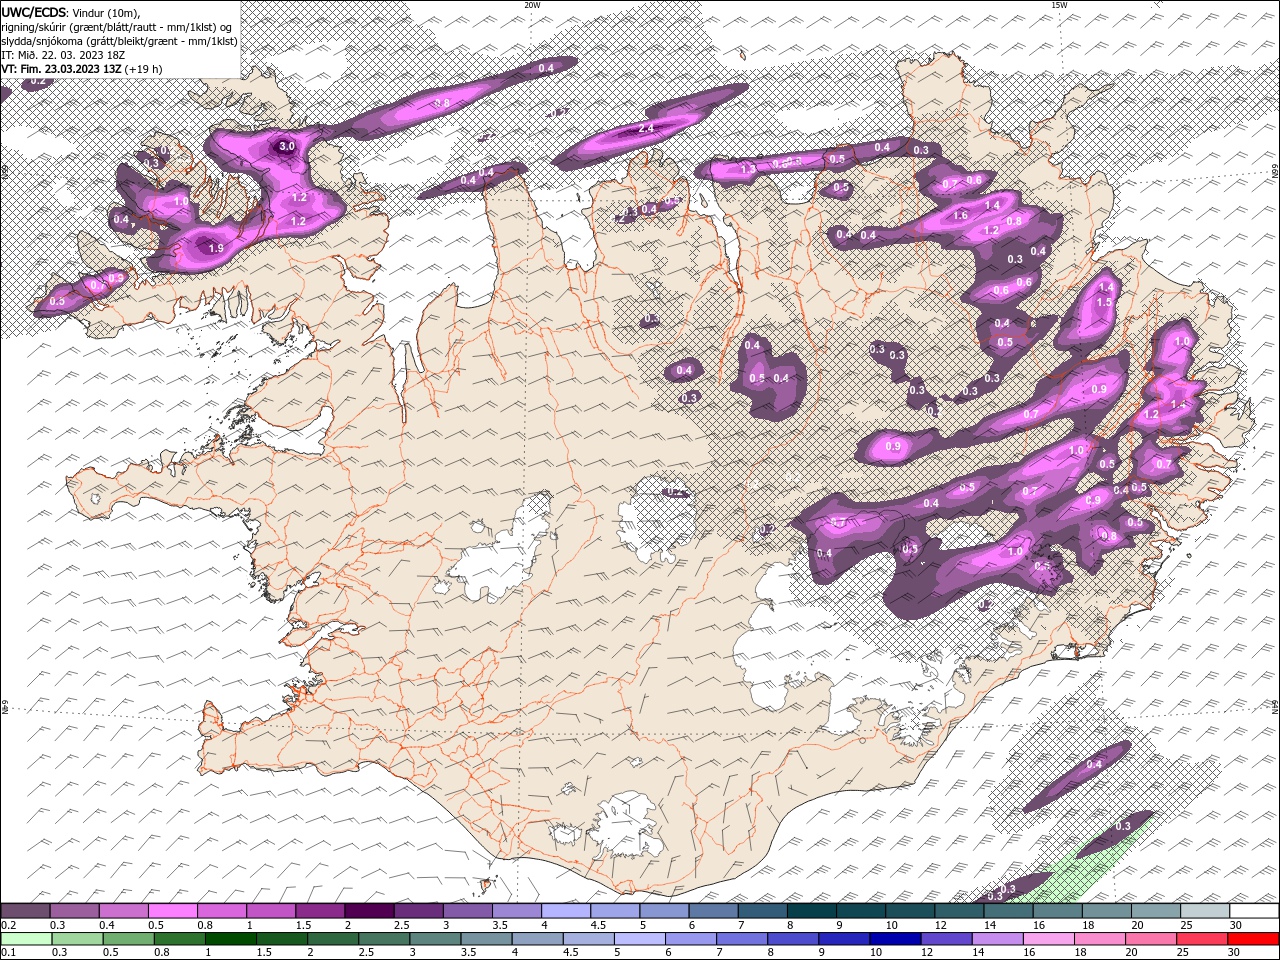Pick the pale grey swatch at 25 in the upper row
This screenshot has width=1280, height=960.
(x=1205, y=911)
